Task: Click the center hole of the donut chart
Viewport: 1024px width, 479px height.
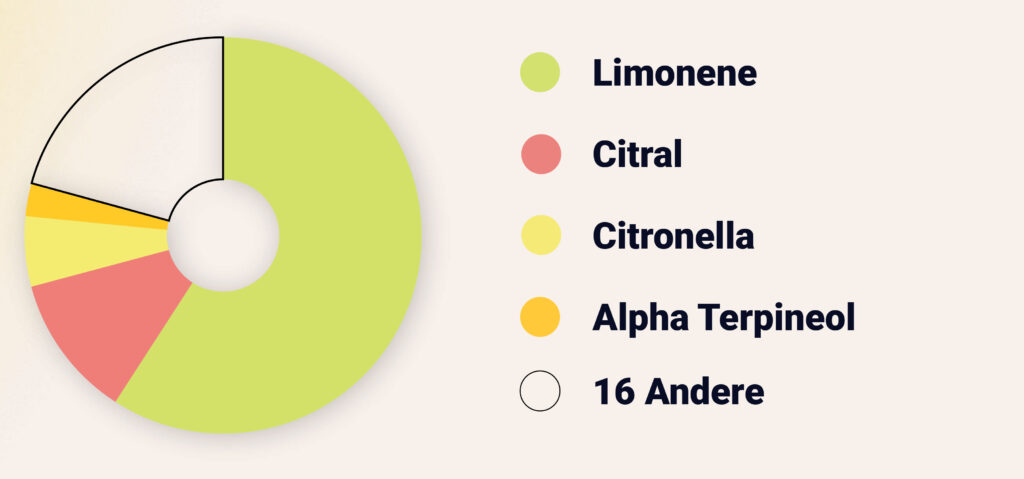Action: coord(223,236)
